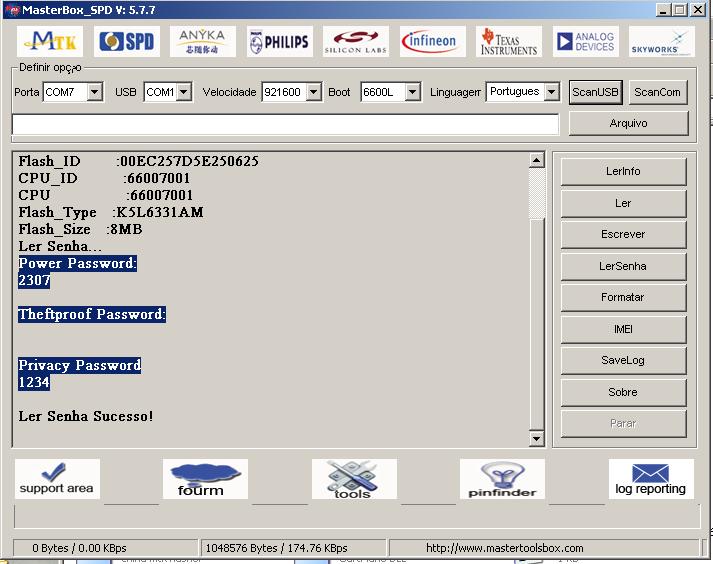Click the LerSenha button
The image size is (713, 564).
coord(623,266)
